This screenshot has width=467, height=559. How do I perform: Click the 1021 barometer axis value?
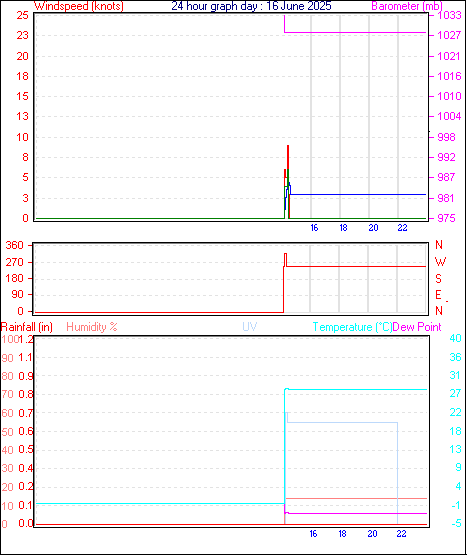coord(449,56)
